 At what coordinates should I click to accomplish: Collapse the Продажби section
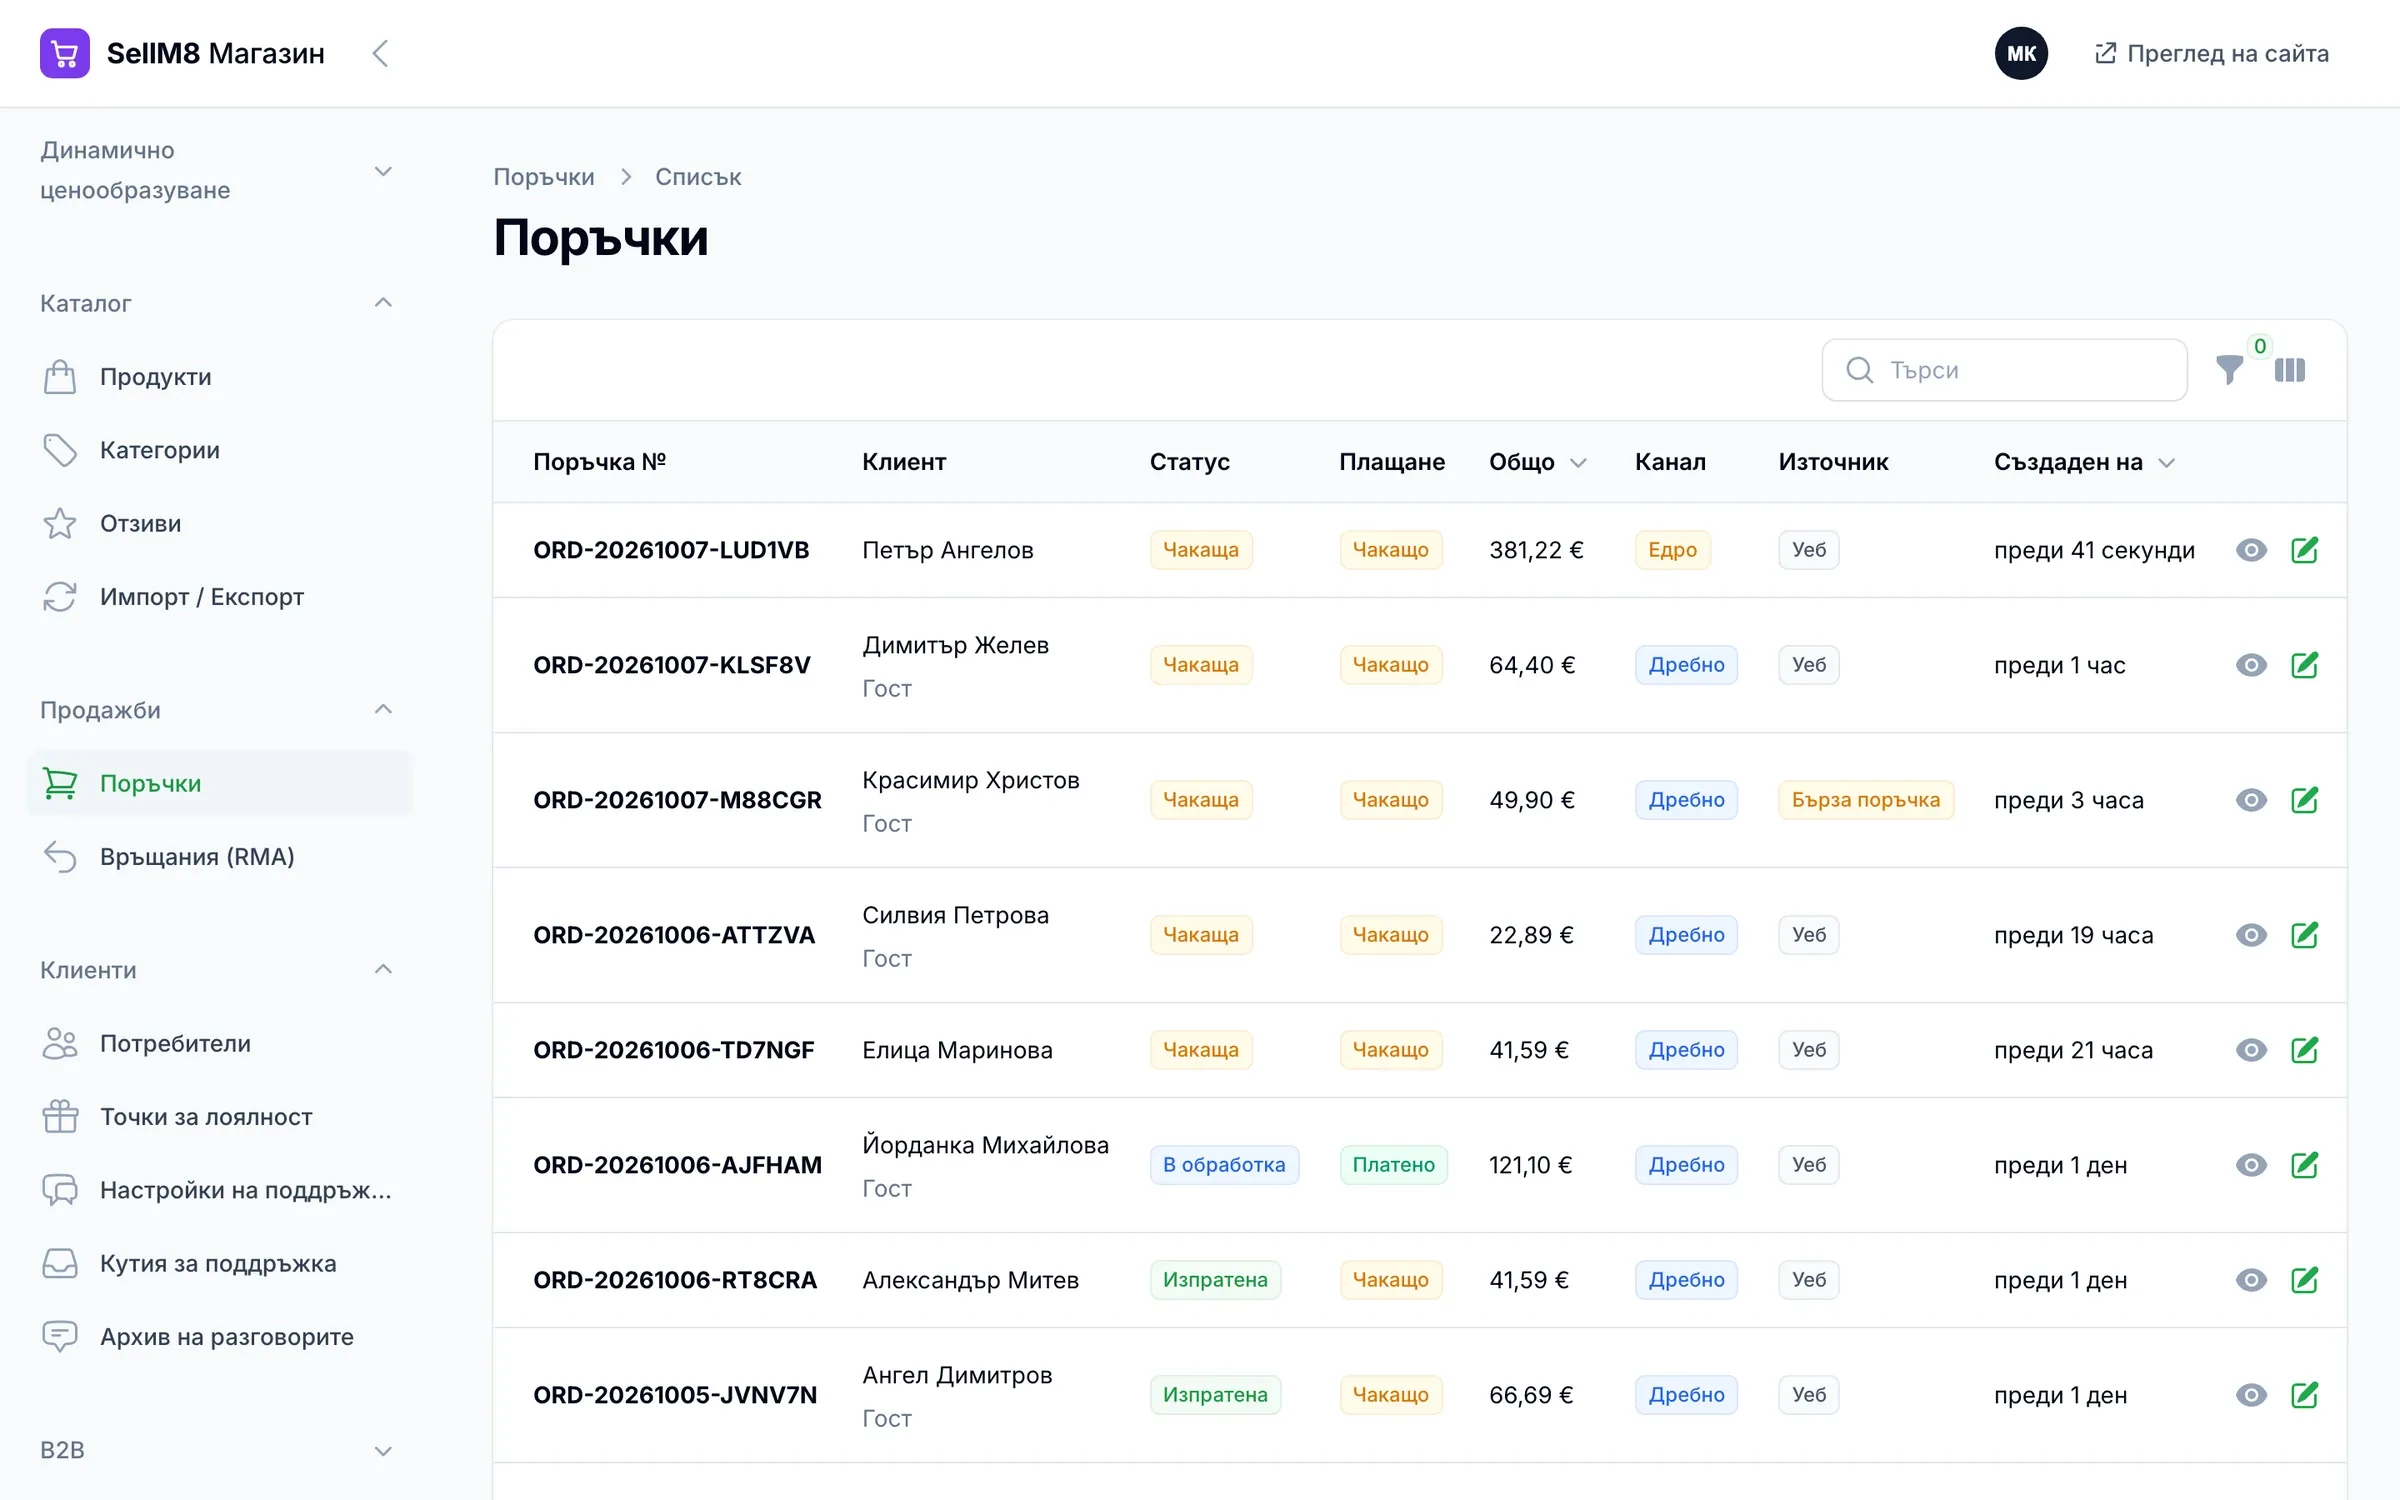click(x=383, y=710)
